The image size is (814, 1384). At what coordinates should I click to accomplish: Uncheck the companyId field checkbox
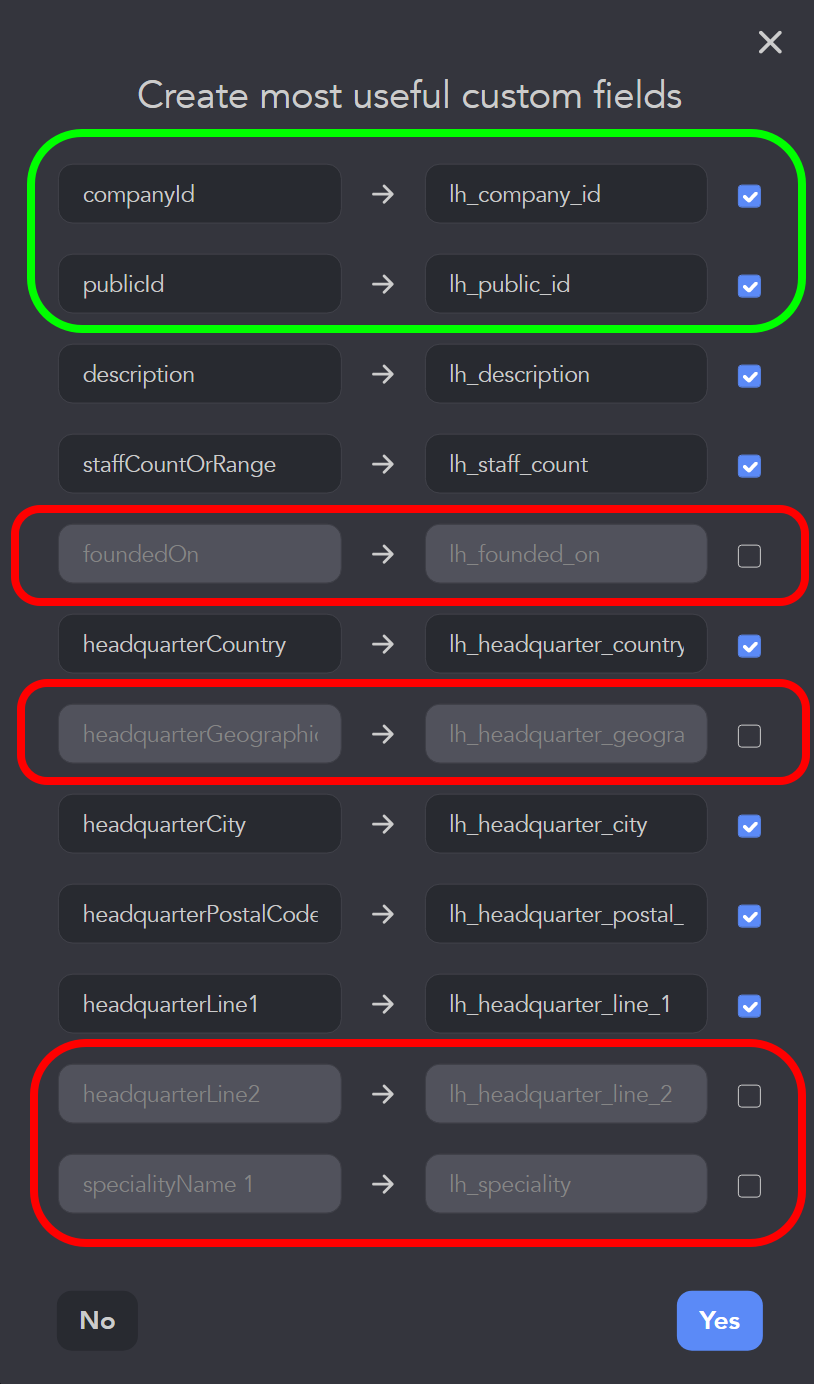(749, 196)
